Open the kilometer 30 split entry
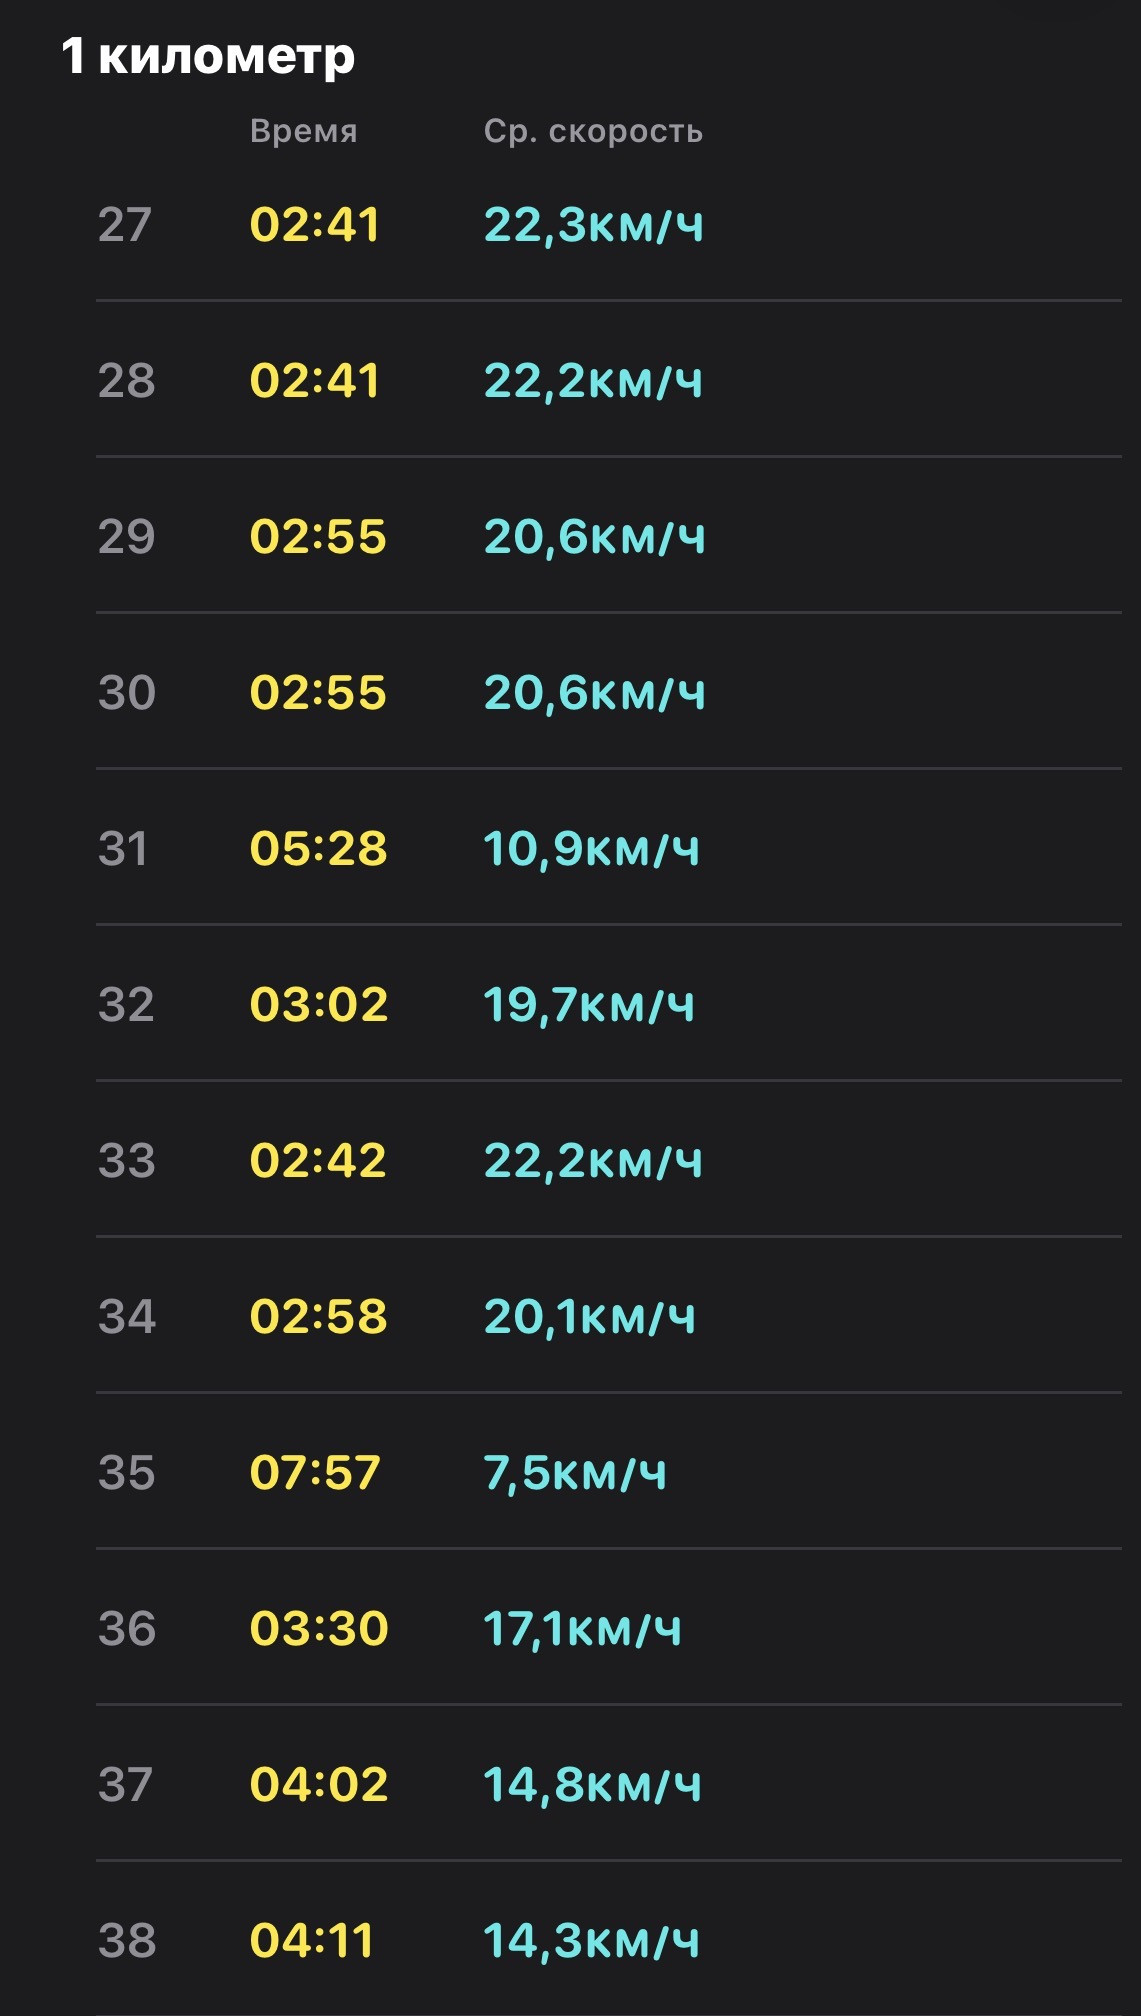The image size is (1141, 2016). coord(608,692)
